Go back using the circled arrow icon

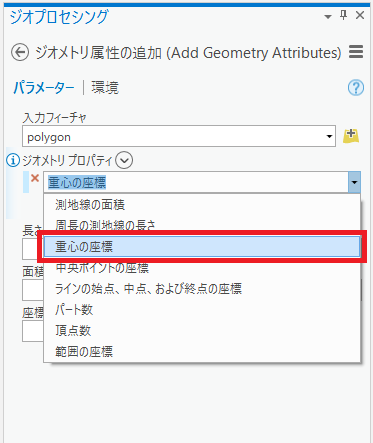coord(20,53)
